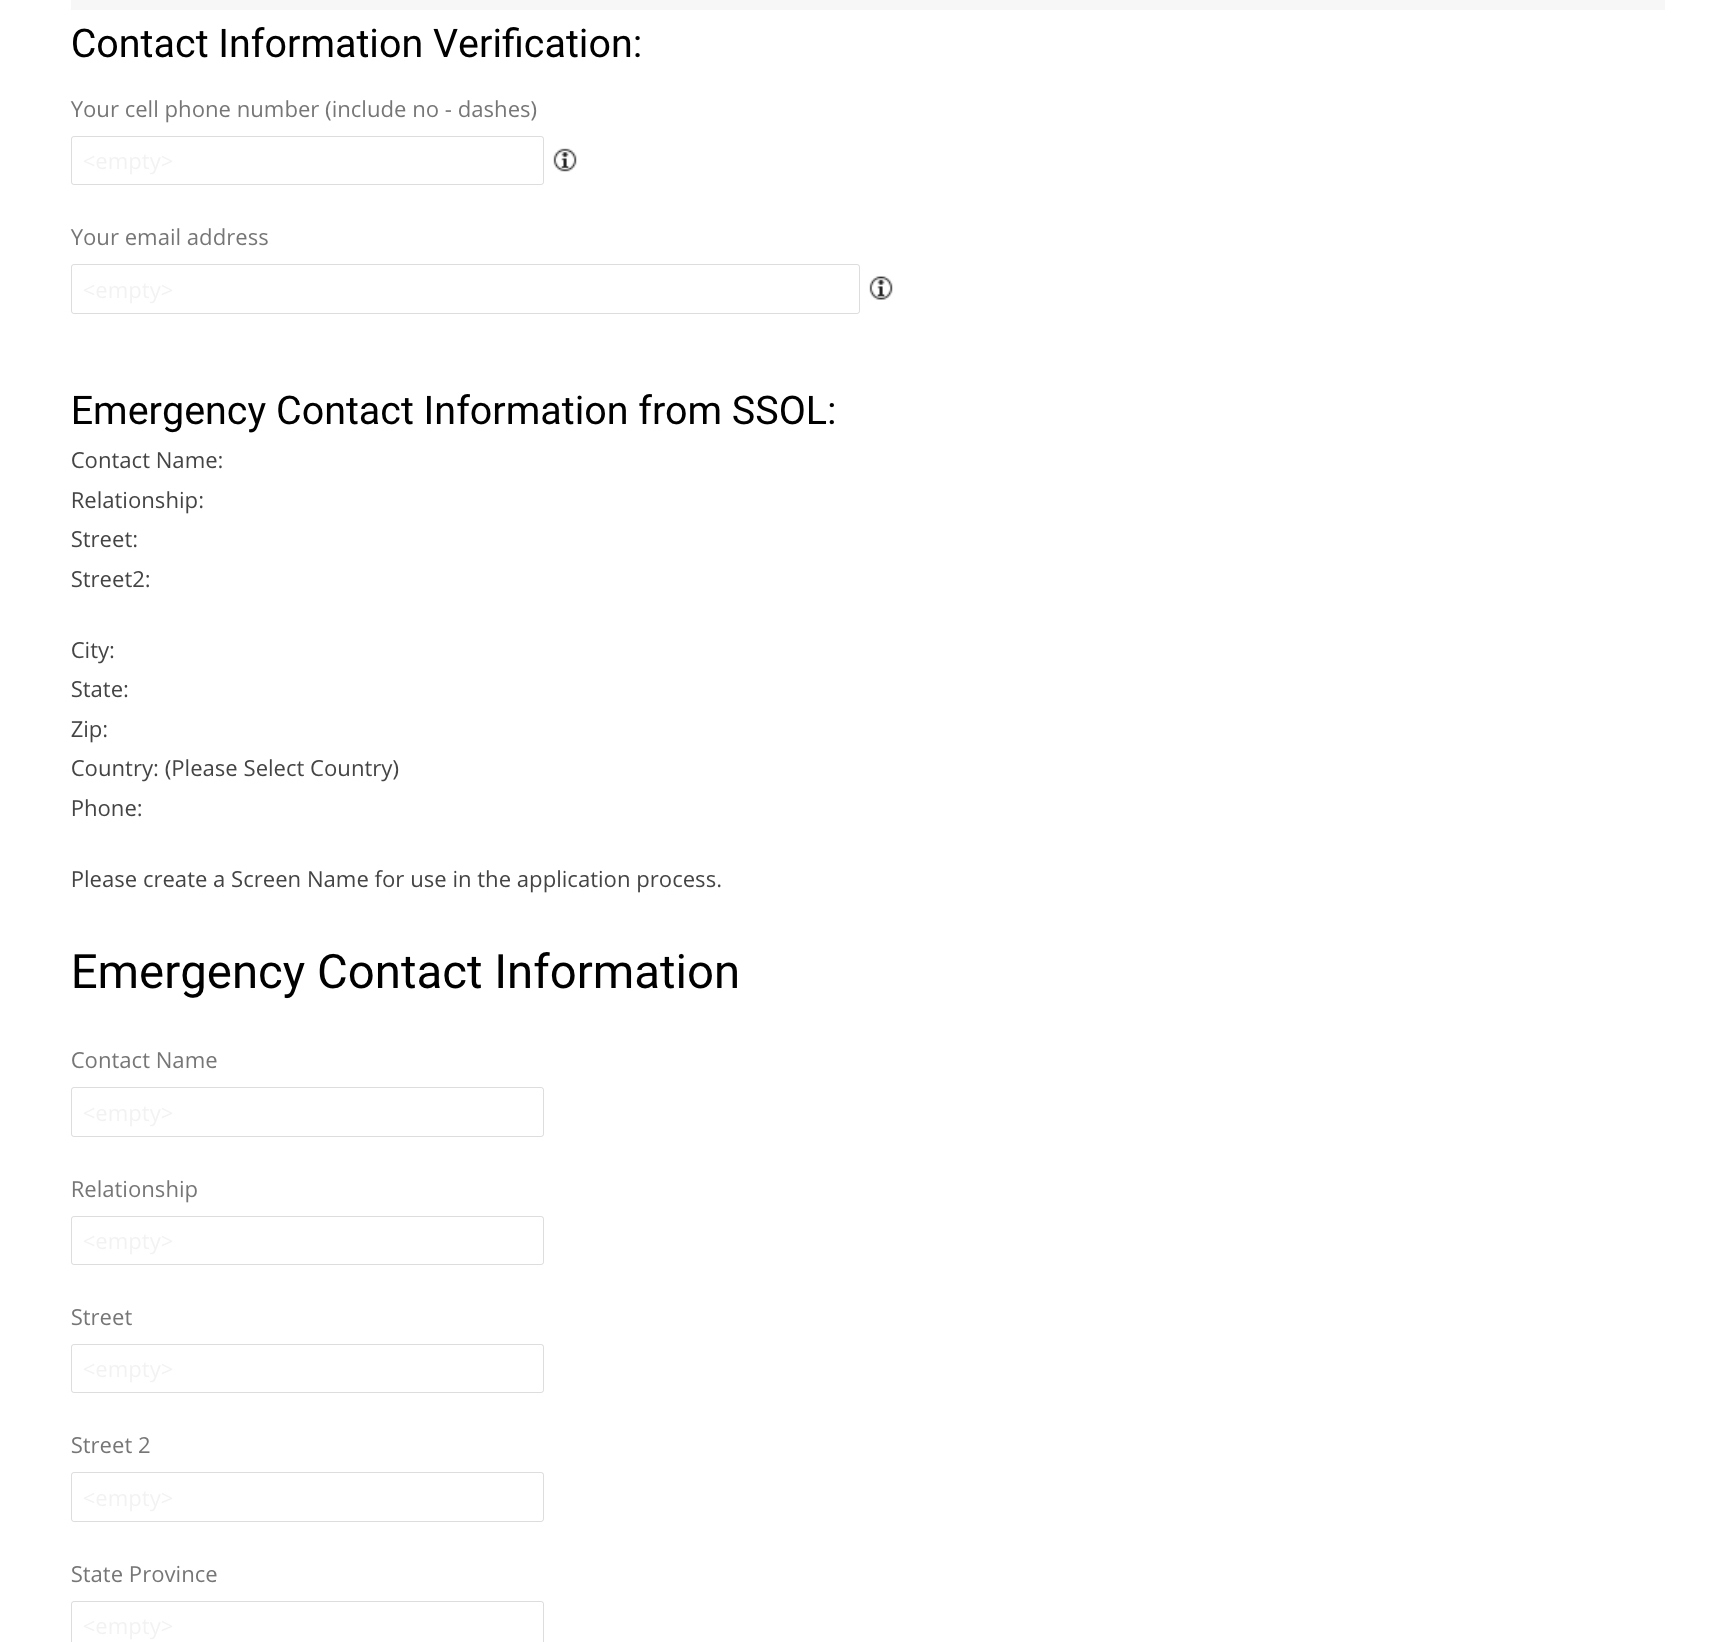The height and width of the screenshot is (1642, 1734).
Task: Click the 'Emergency Contact Information from SSOL:' heading
Action: (x=453, y=411)
